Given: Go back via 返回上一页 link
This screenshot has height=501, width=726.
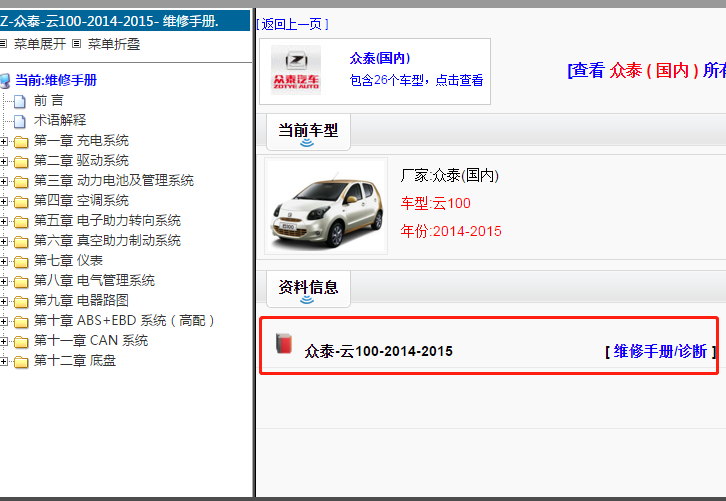Looking at the screenshot, I should point(292,24).
